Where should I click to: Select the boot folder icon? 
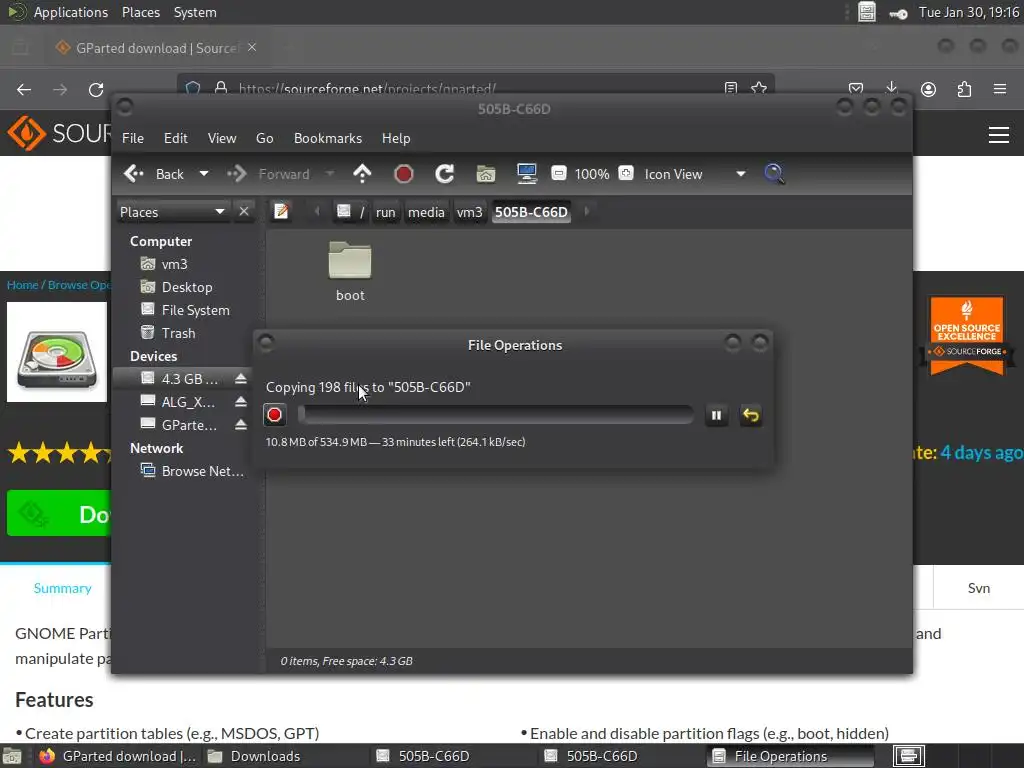pos(350,261)
